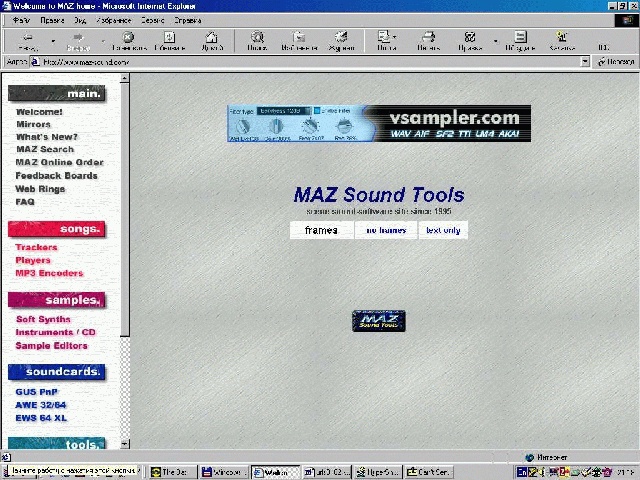Click the En language indicator in tray
The image size is (640, 480).
pyautogui.click(x=522, y=472)
